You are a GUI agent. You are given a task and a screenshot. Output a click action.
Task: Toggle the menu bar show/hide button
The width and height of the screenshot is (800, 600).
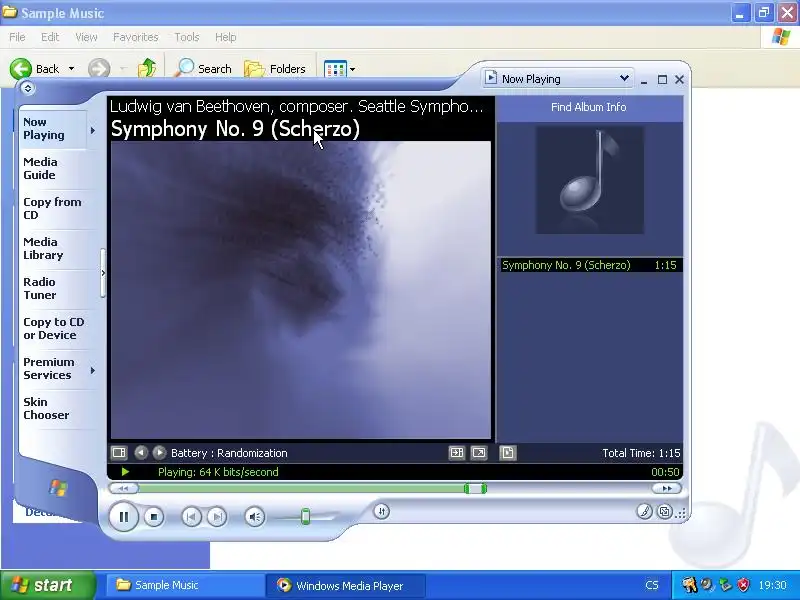tap(28, 88)
